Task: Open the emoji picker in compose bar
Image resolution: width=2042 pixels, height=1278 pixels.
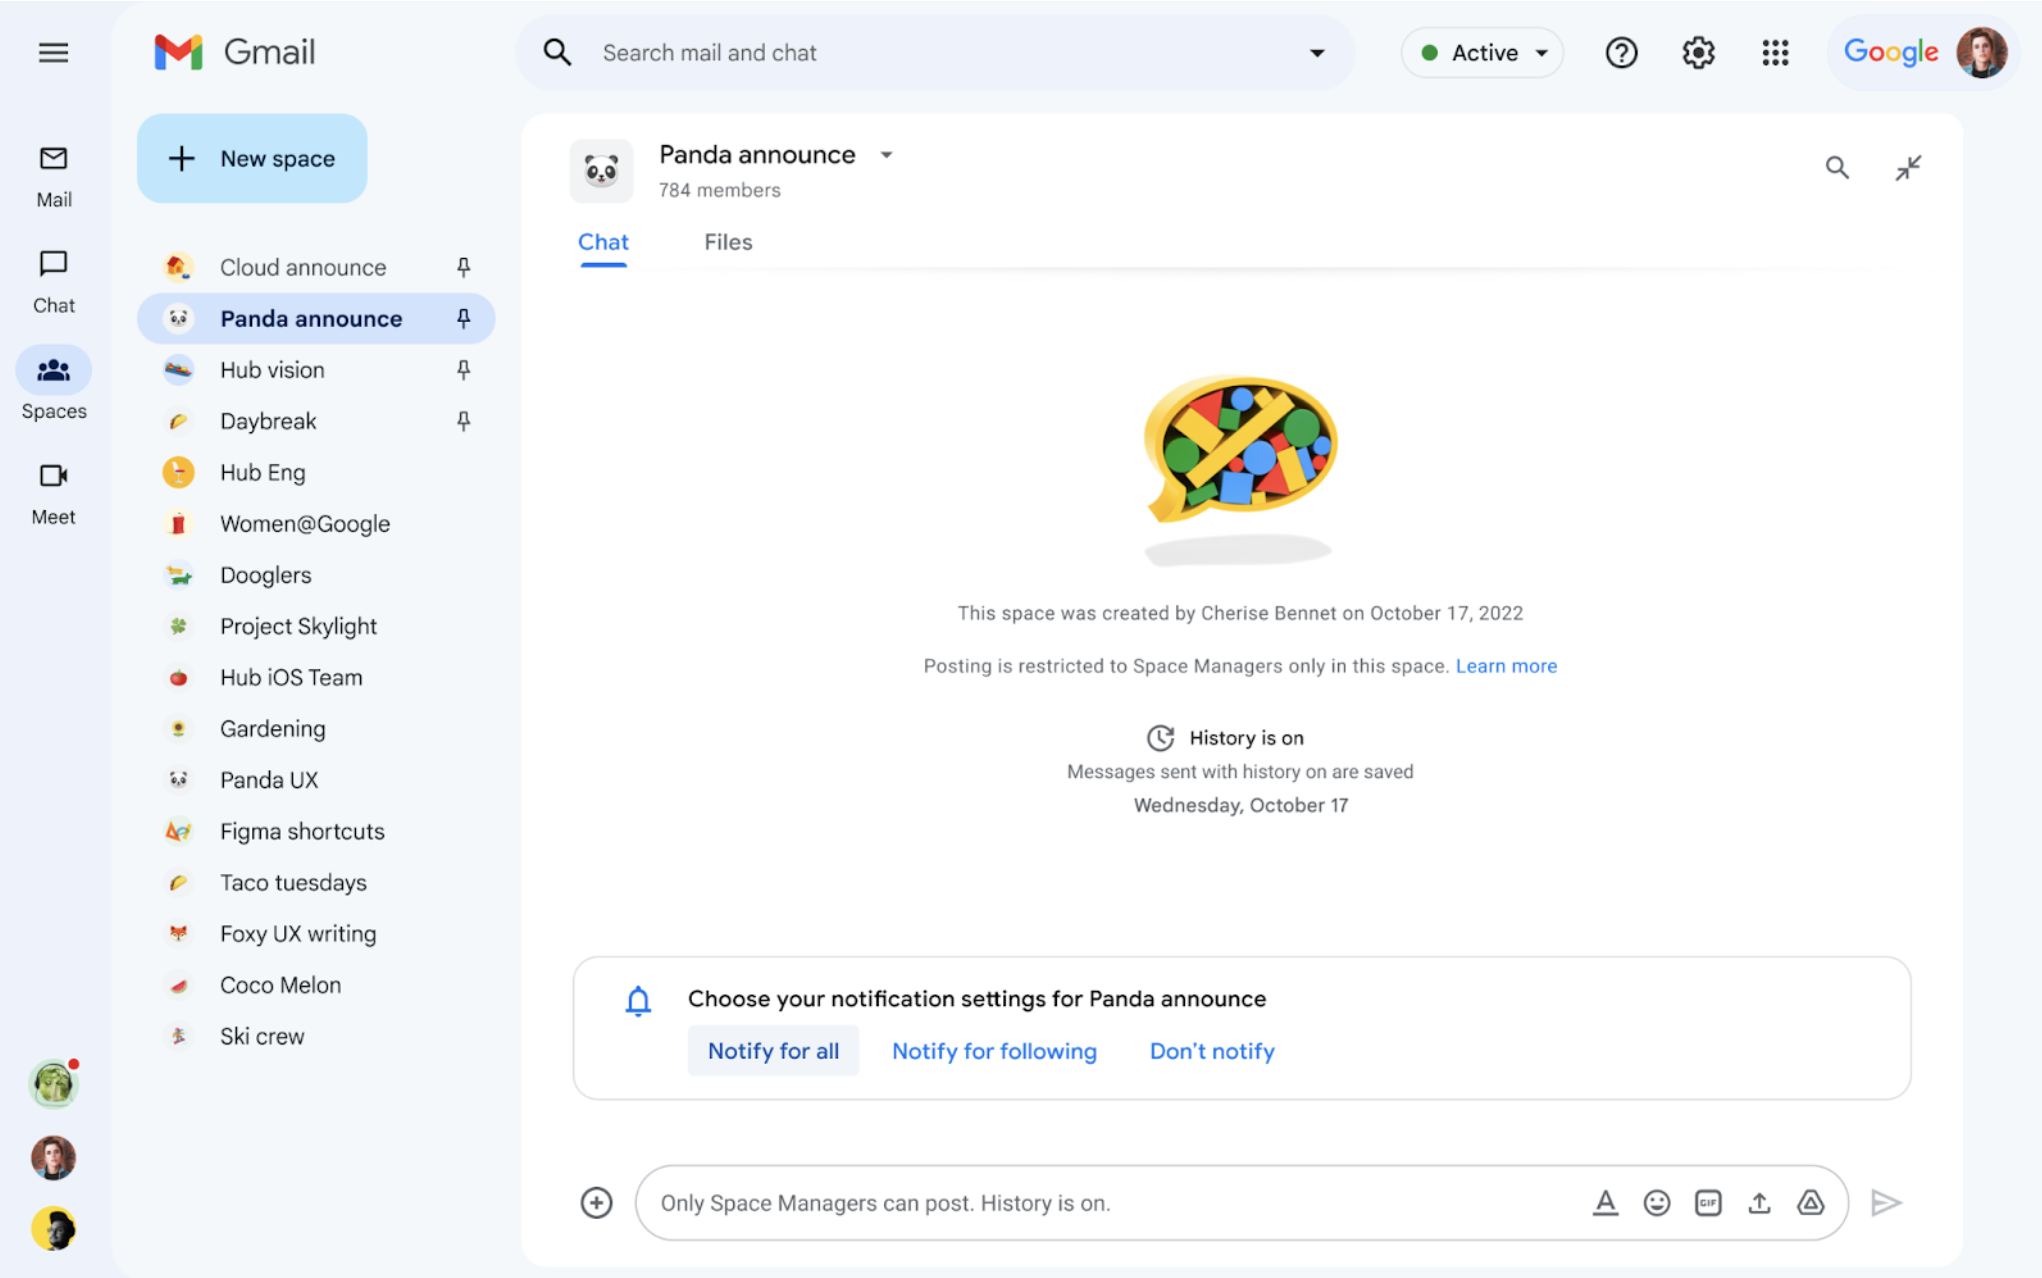Action: click(x=1657, y=1203)
